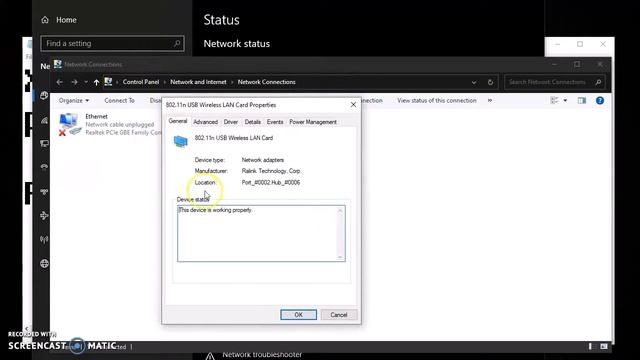
Task: Select the Ethernet icon in Settings sidebar
Action: click(x=44, y=143)
